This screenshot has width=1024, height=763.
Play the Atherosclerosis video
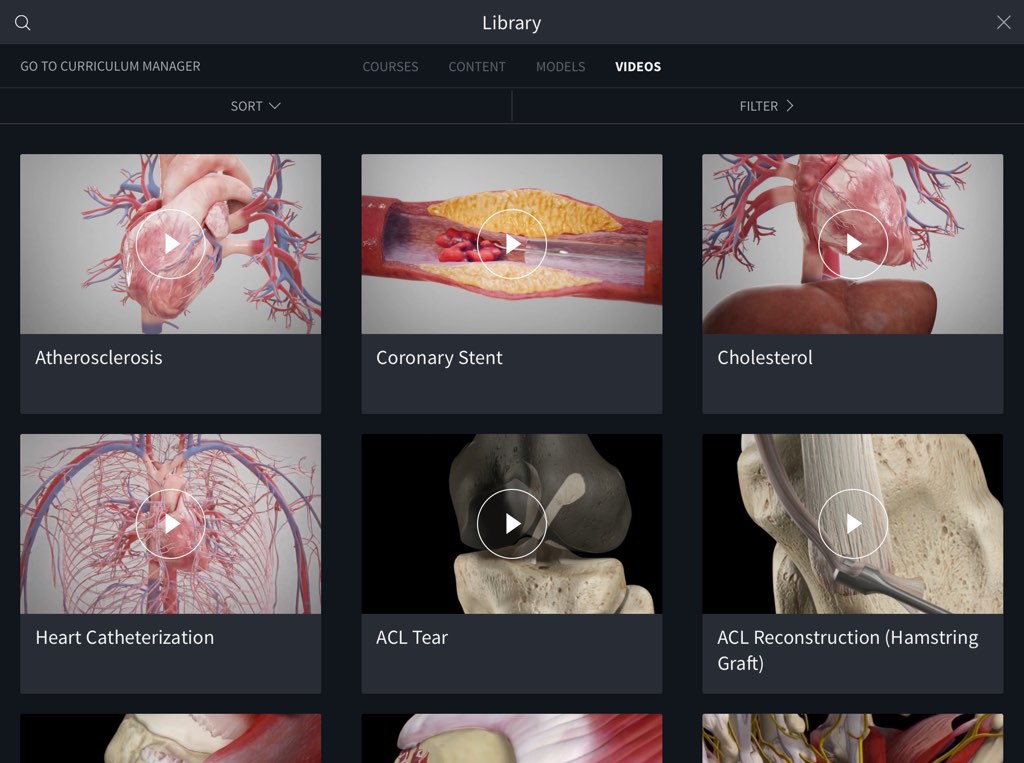tap(170, 244)
